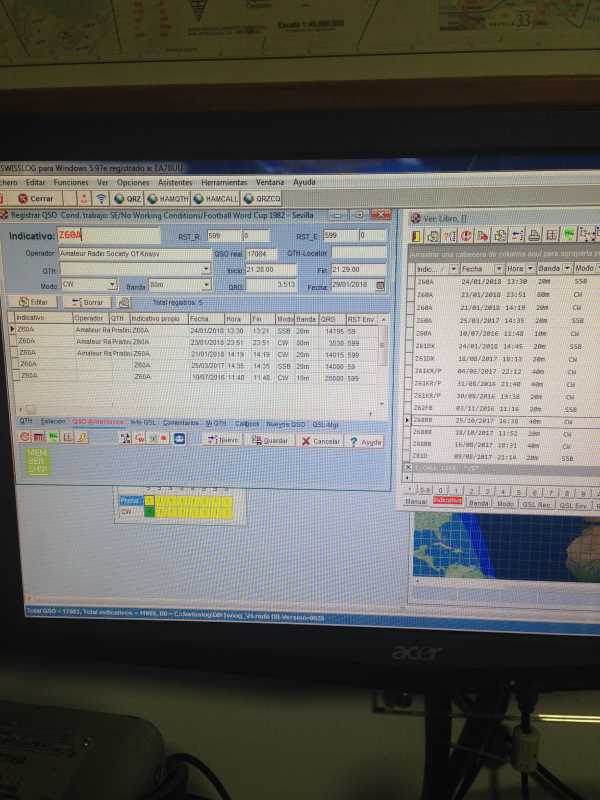Open the QRZ lookup globe button
The height and width of the screenshot is (800, 600).
pyautogui.click(x=128, y=198)
